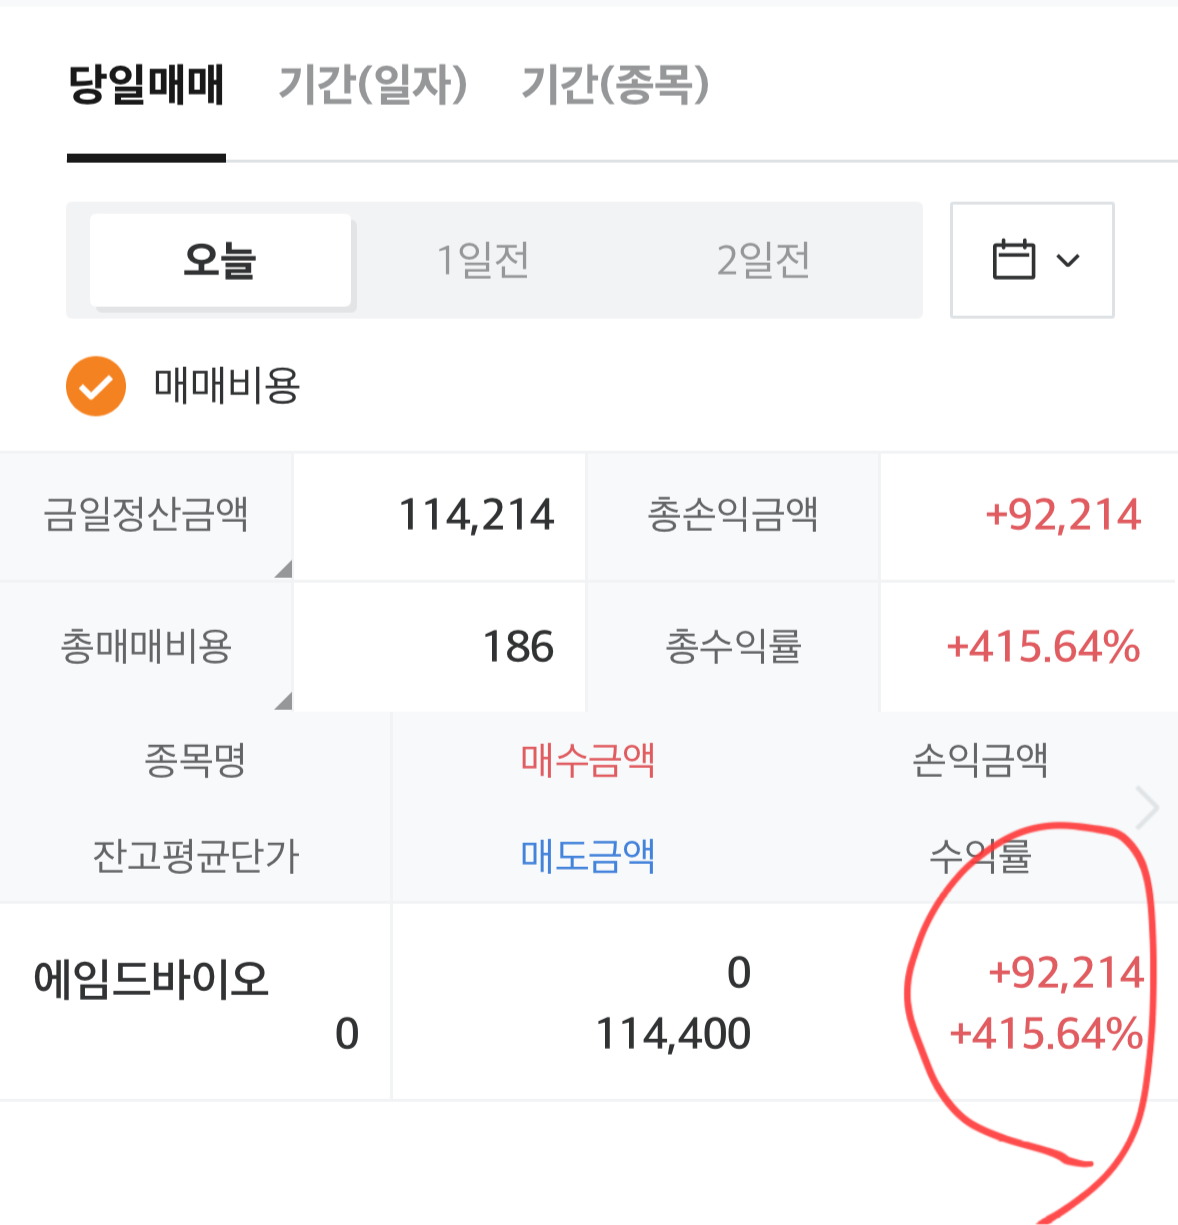The image size is (1178, 1225).
Task: Expand the calendar dropdown chevron
Action: click(1068, 261)
